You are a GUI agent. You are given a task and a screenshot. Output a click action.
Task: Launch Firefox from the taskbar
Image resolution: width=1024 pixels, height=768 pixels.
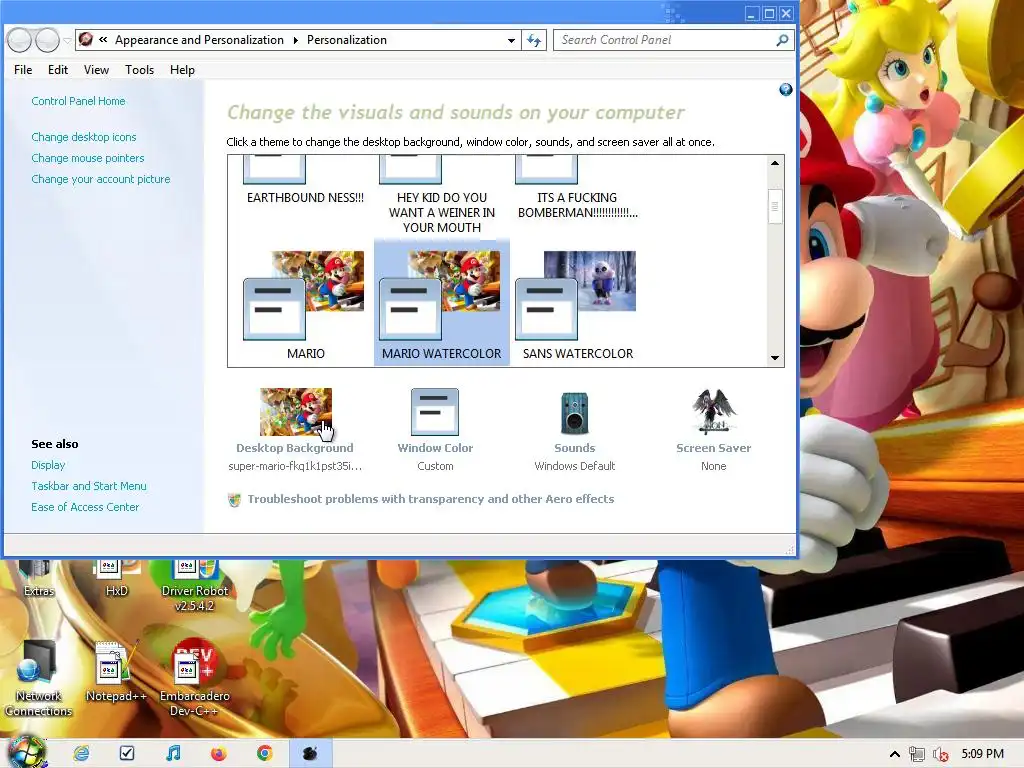[219, 754]
